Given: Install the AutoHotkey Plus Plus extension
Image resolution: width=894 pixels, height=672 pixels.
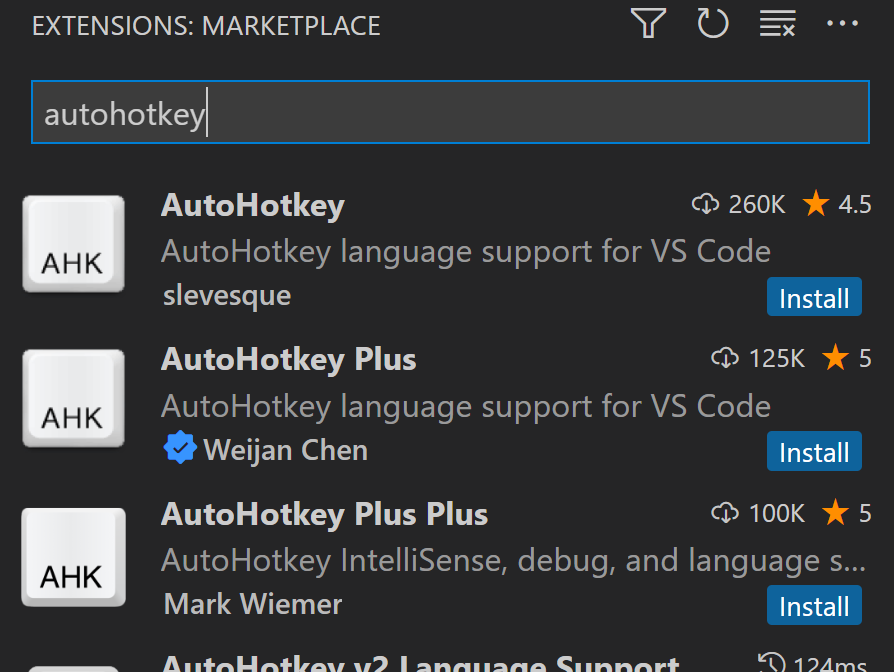Looking at the screenshot, I should [x=814, y=606].
